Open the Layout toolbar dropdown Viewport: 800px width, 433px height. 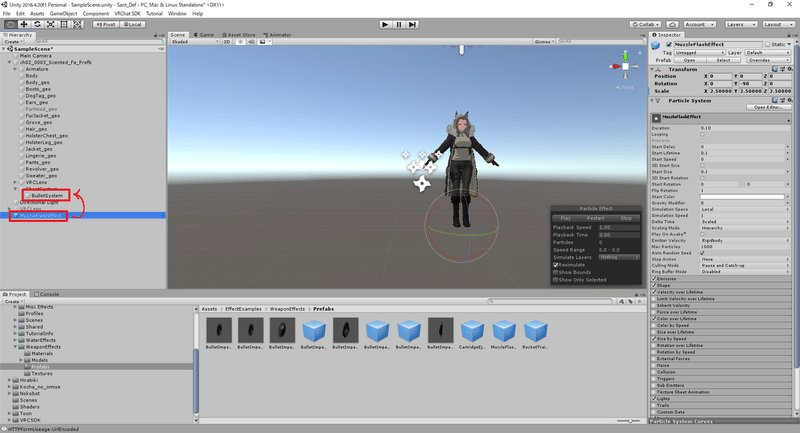(x=778, y=24)
